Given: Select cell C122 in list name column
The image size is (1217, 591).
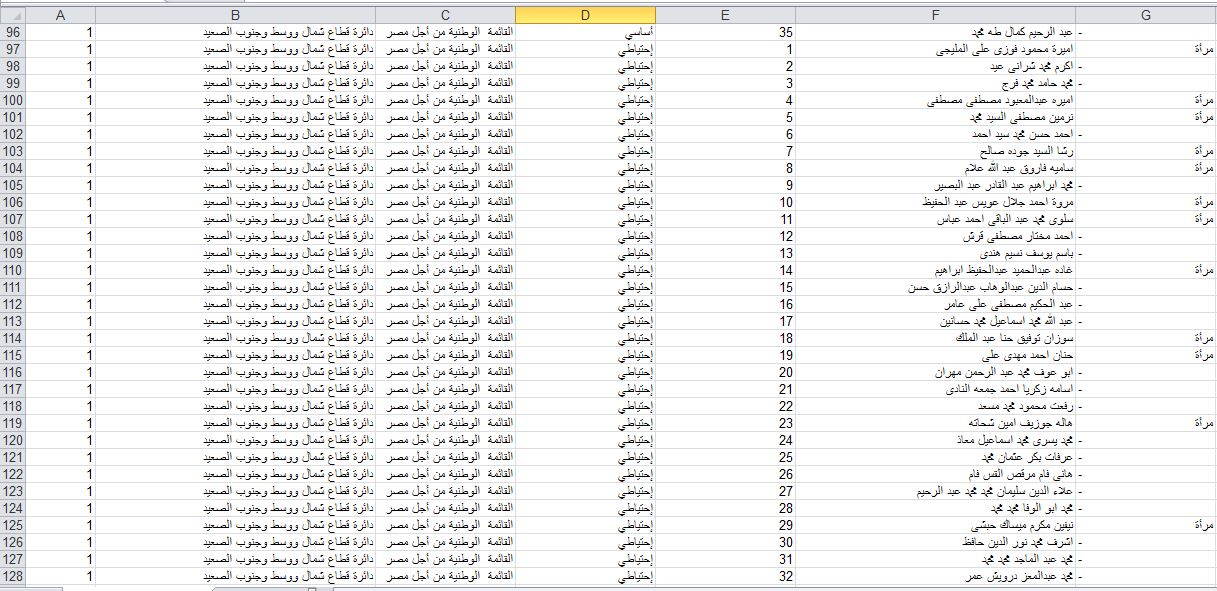Looking at the screenshot, I should click(445, 474).
